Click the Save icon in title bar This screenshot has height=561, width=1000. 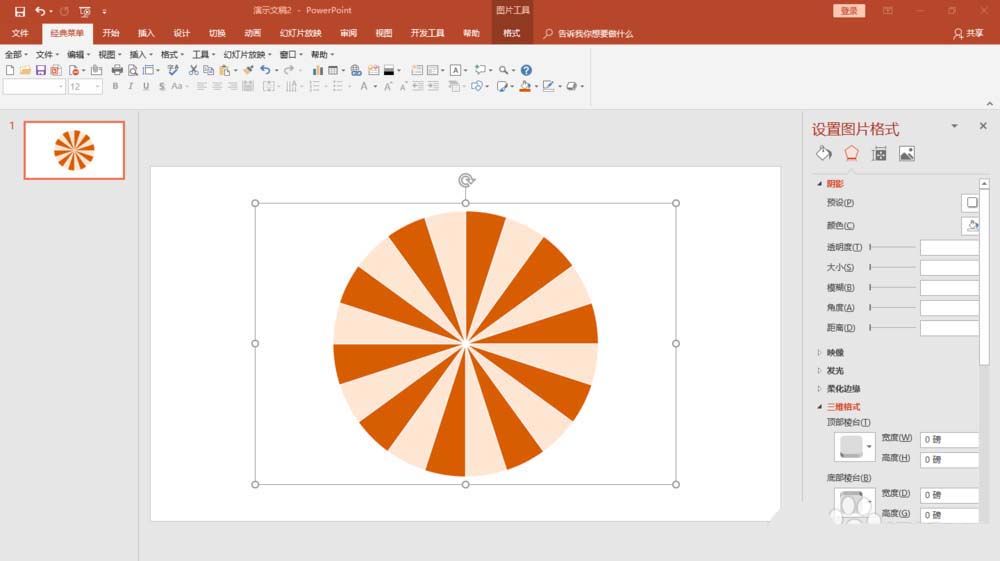(19, 11)
